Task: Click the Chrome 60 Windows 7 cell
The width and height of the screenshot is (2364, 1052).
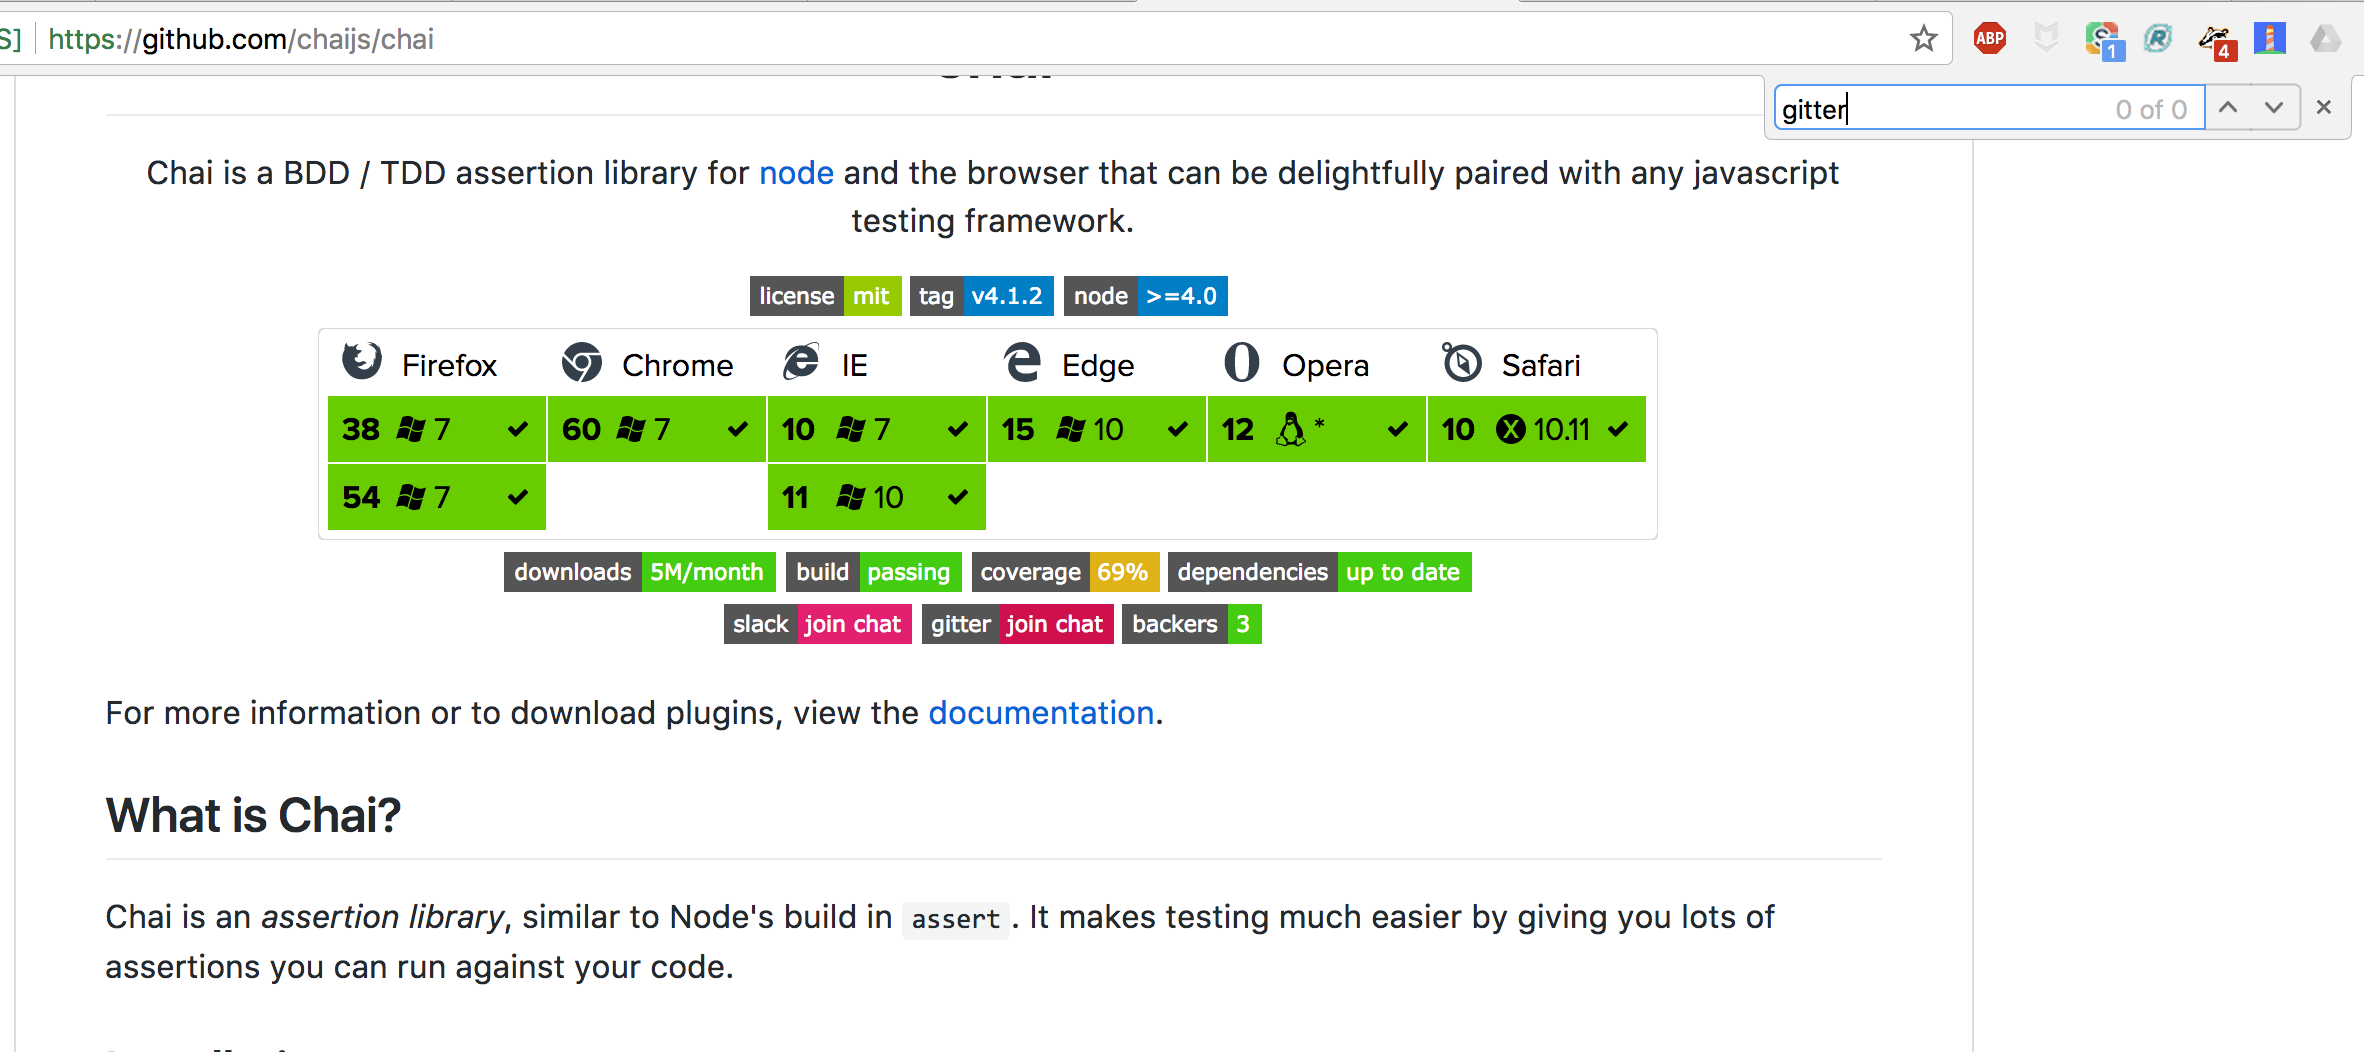Action: [657, 429]
